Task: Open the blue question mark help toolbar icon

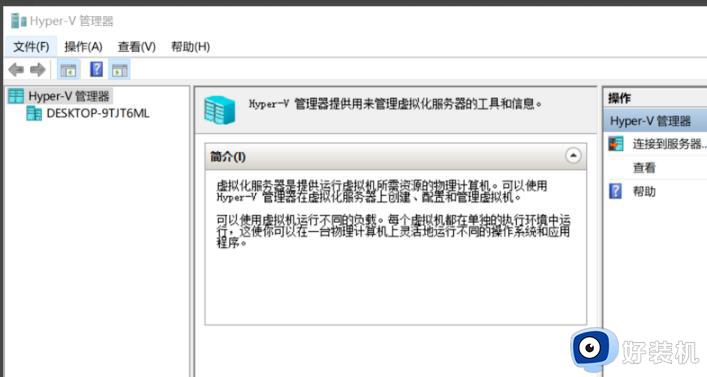Action: pos(96,69)
